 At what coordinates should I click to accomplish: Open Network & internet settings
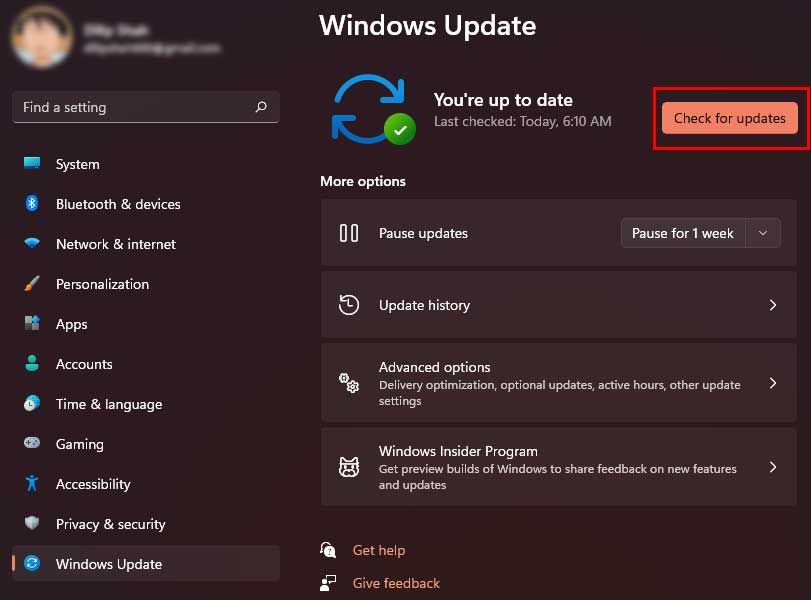(146, 244)
